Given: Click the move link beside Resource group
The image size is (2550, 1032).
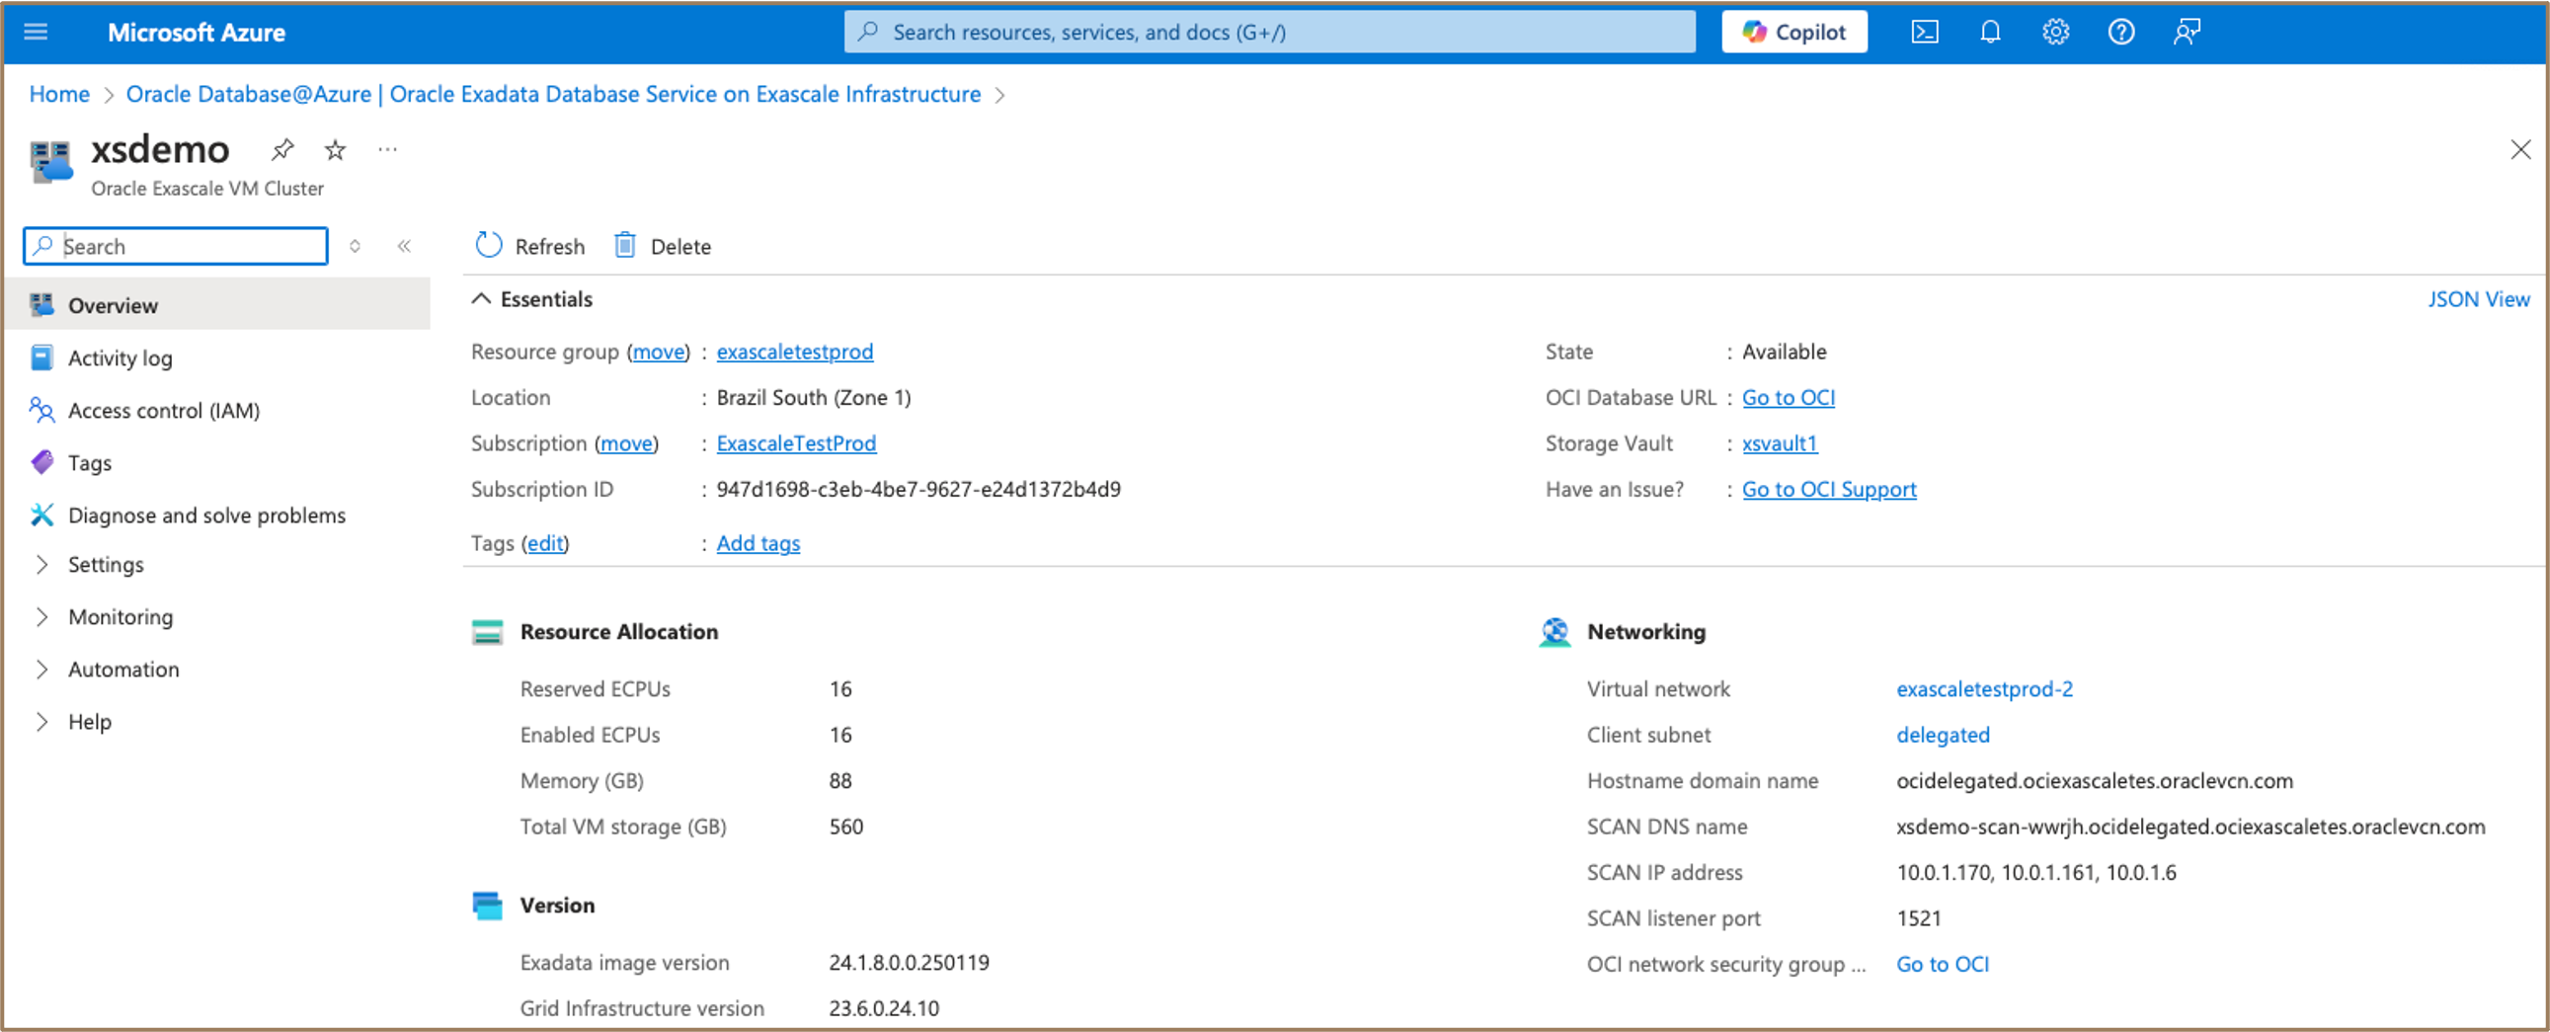Looking at the screenshot, I should (x=659, y=352).
